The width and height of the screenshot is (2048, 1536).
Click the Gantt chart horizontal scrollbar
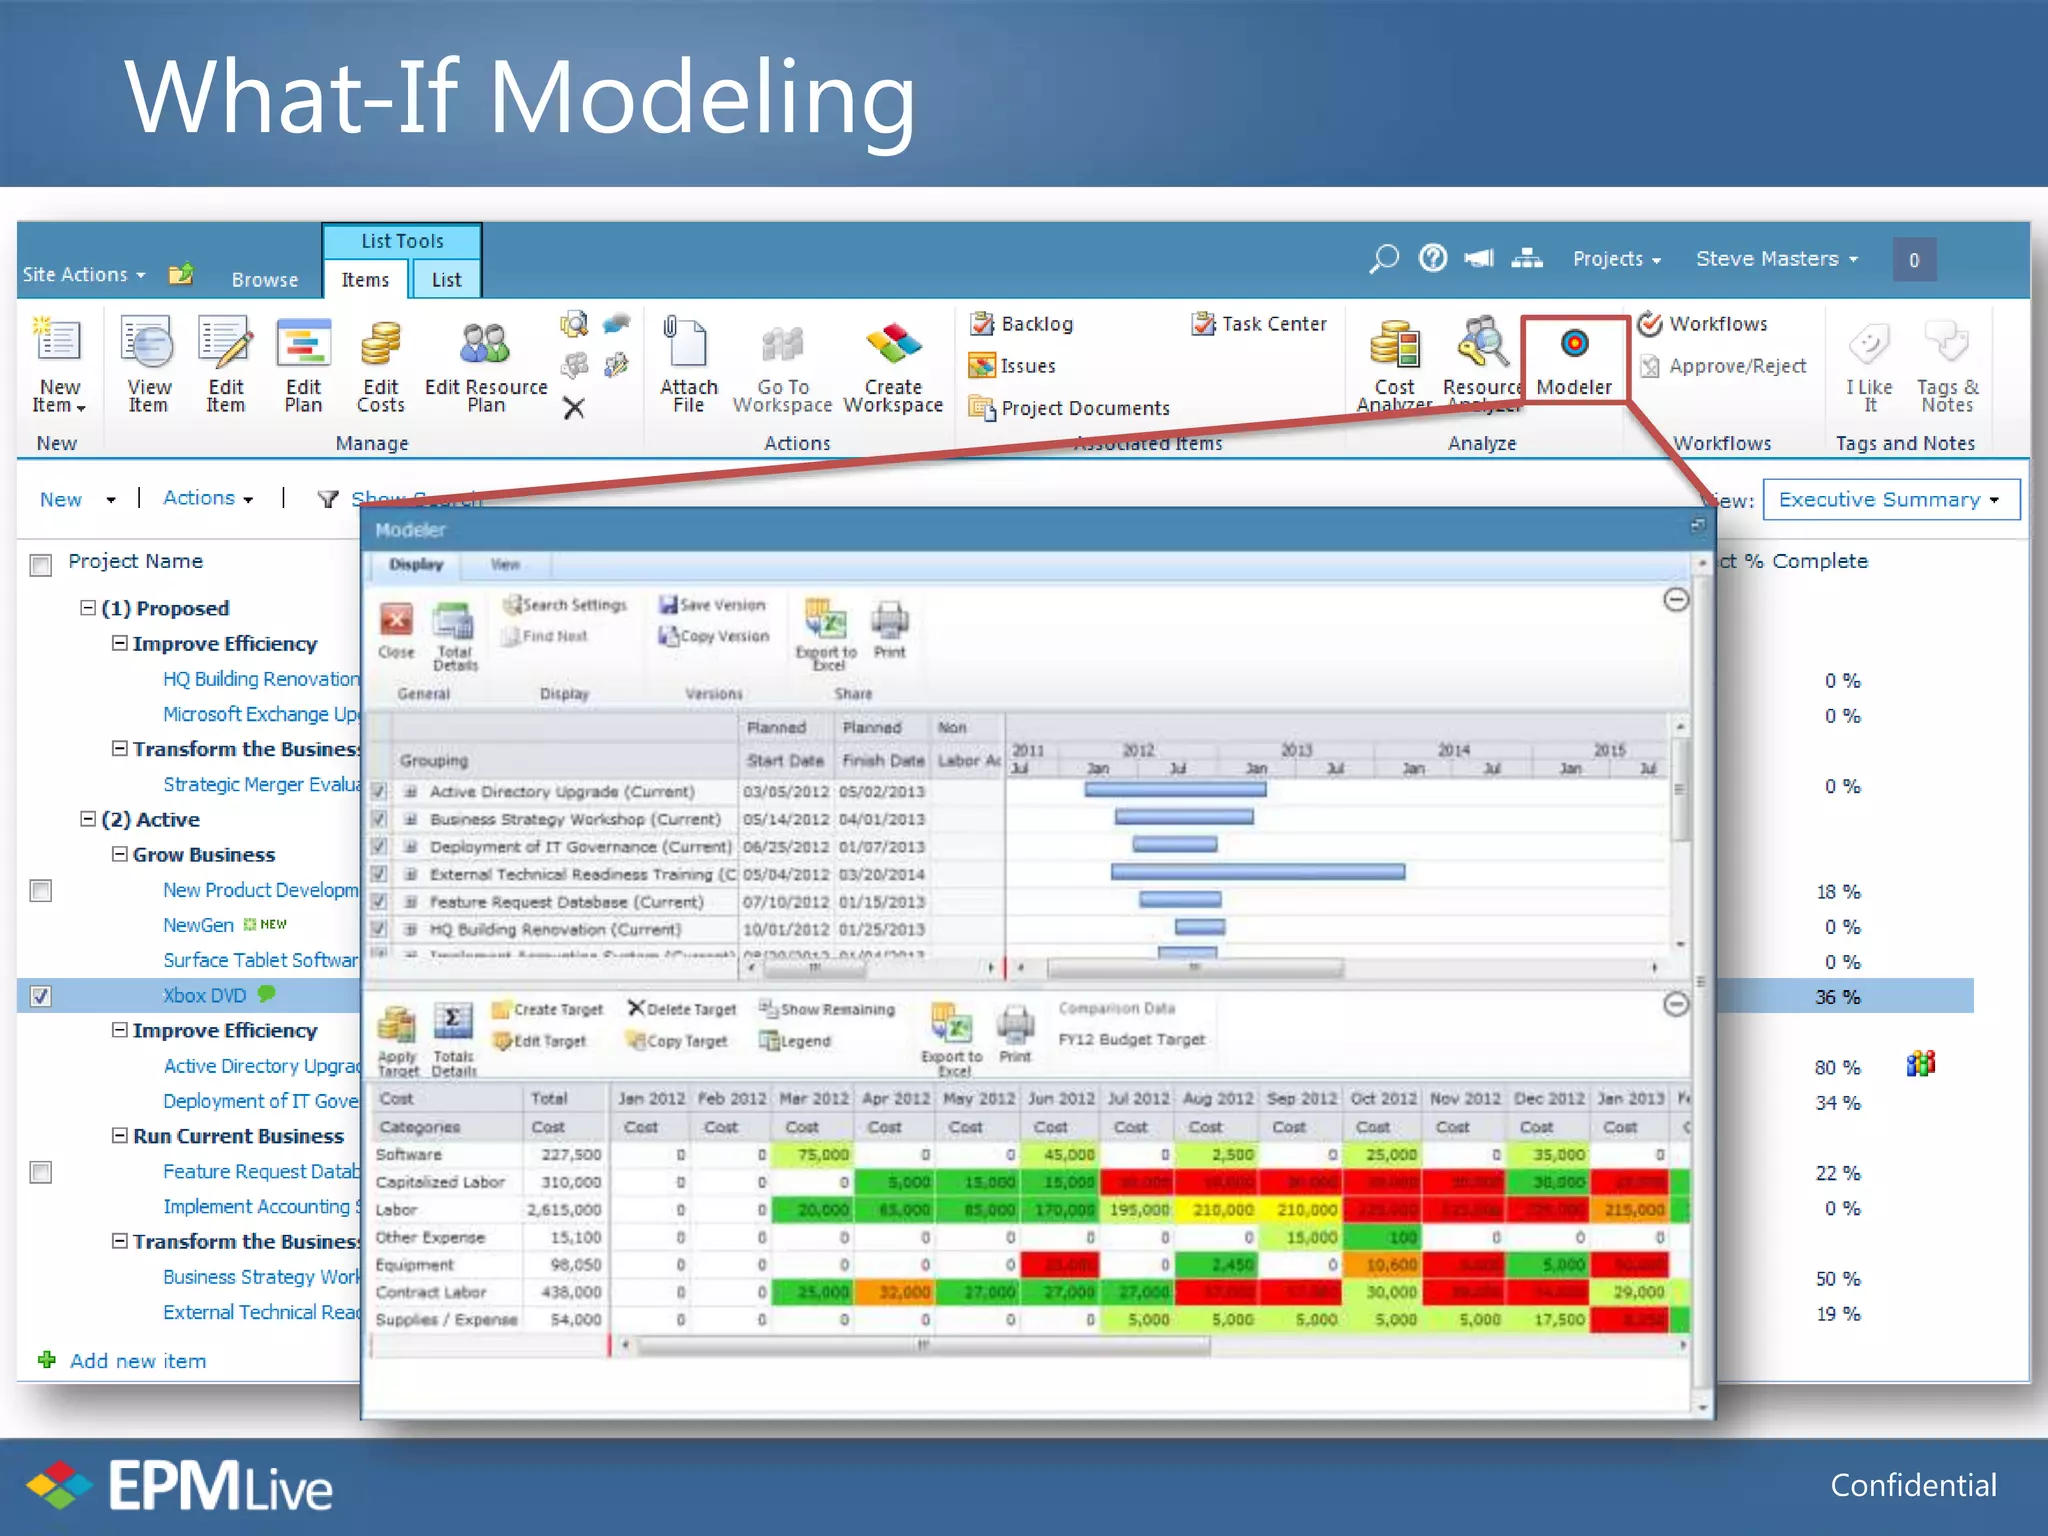pos(1195,968)
